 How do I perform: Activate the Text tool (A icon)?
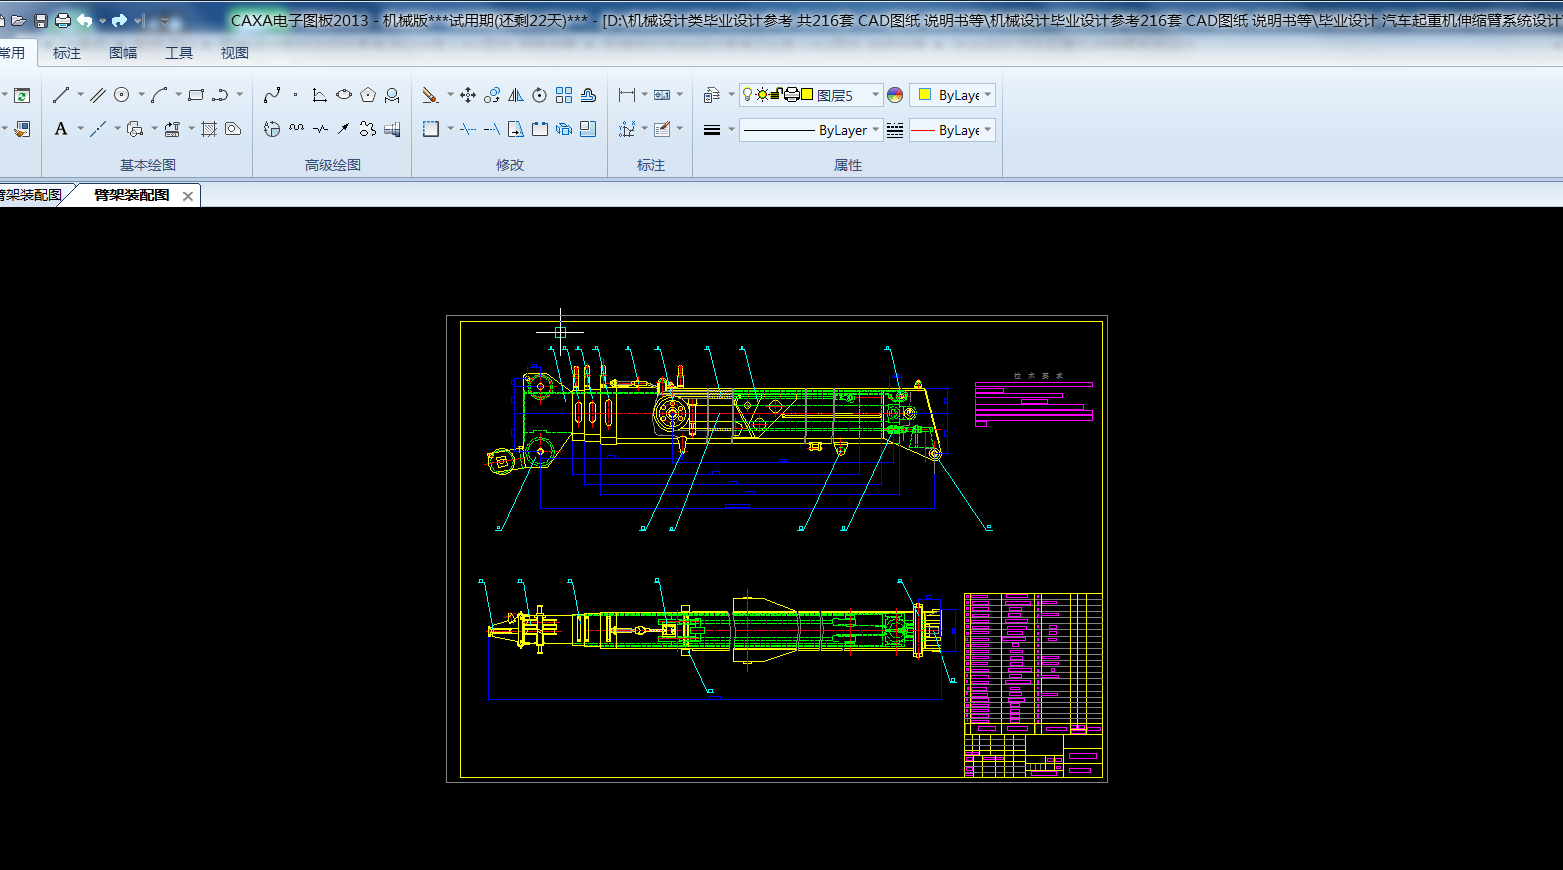(61, 129)
